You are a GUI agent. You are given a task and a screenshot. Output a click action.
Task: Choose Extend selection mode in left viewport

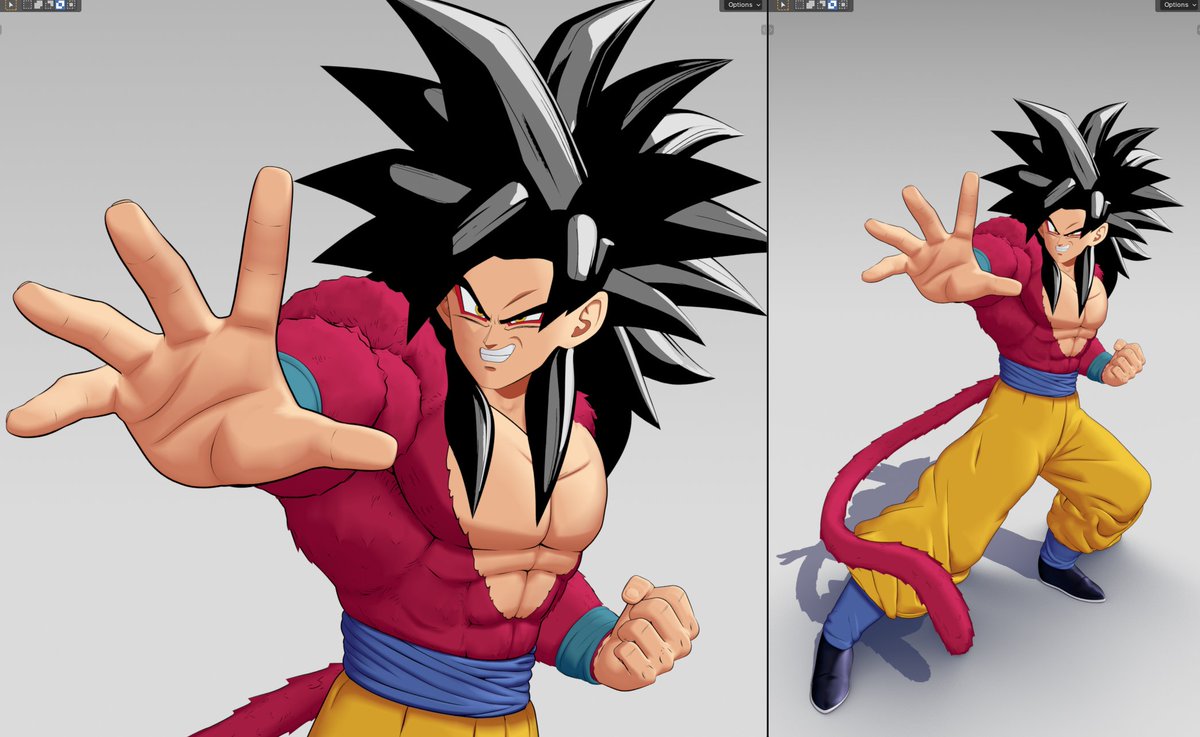coord(38,5)
